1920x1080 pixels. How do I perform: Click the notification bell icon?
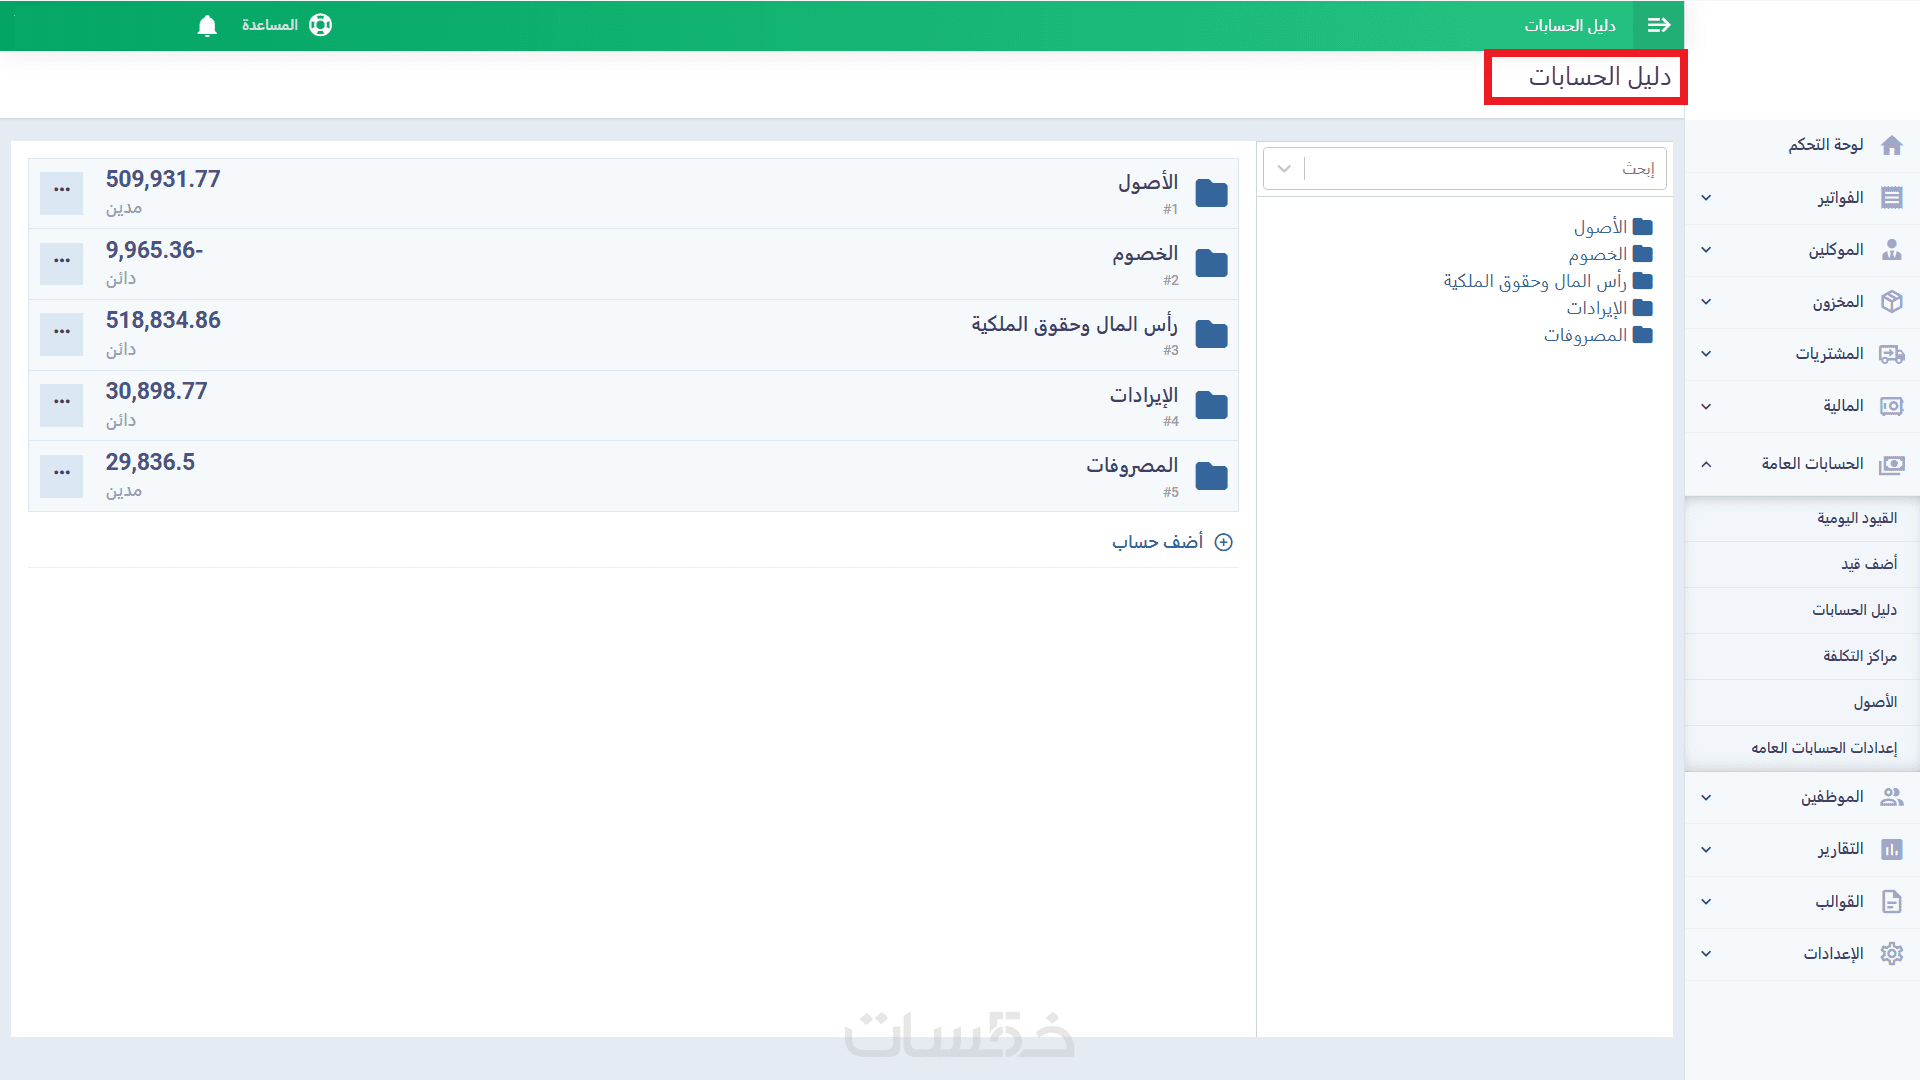pos(207,26)
